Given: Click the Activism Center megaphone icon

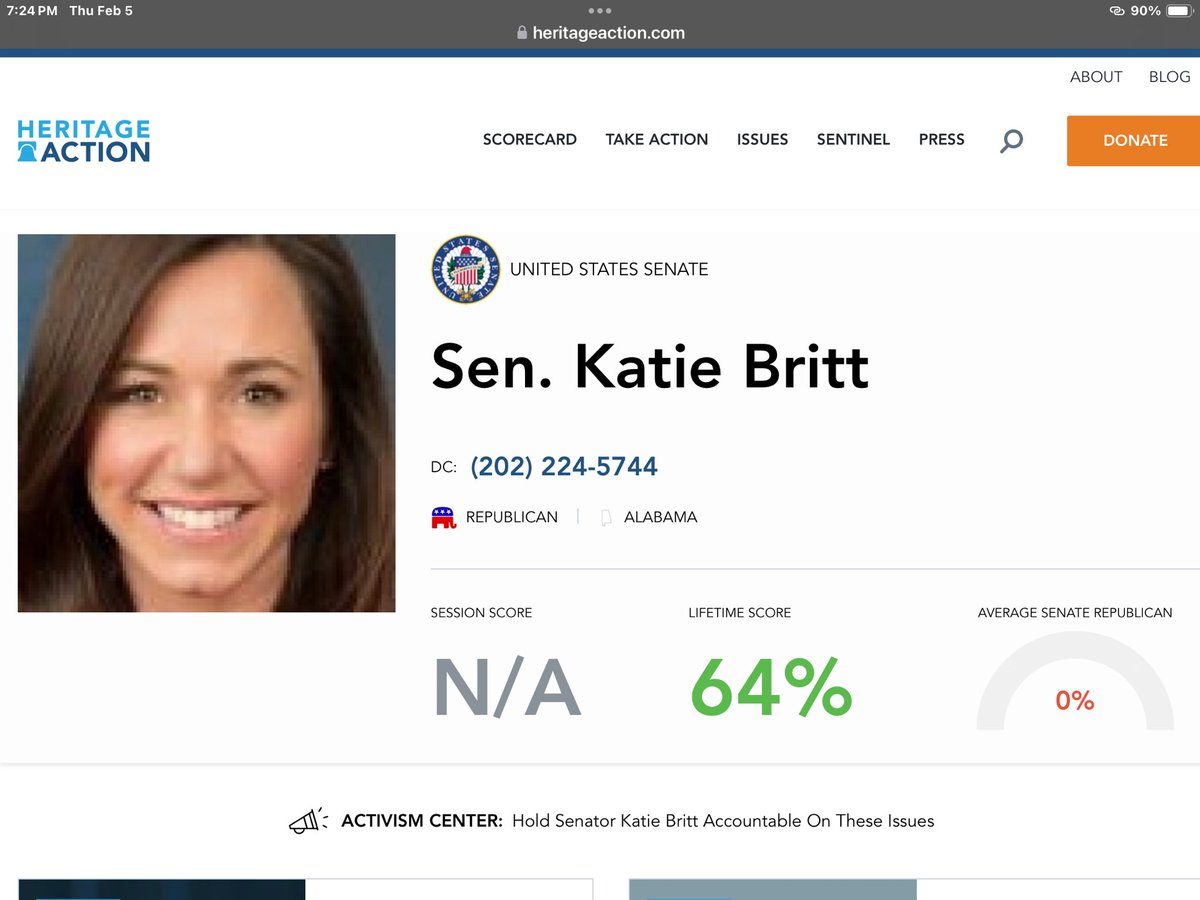Looking at the screenshot, I should 308,821.
